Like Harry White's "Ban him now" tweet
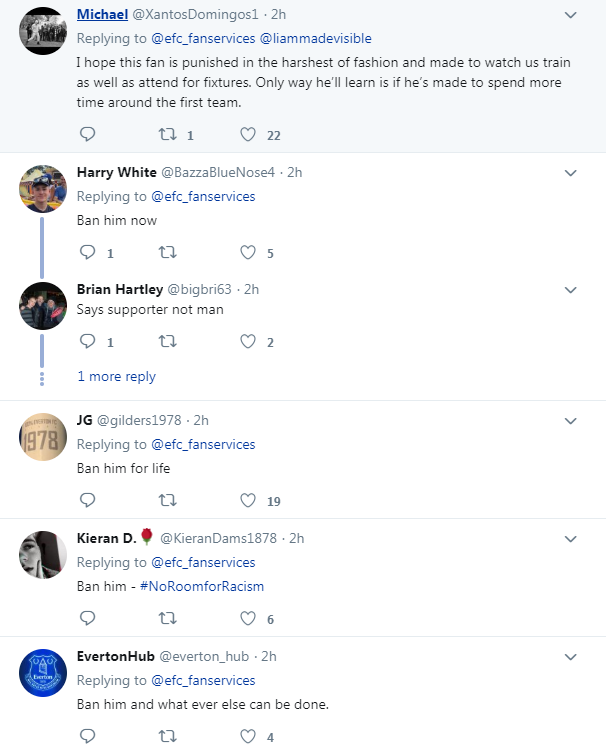The width and height of the screenshot is (606, 752). tap(248, 252)
